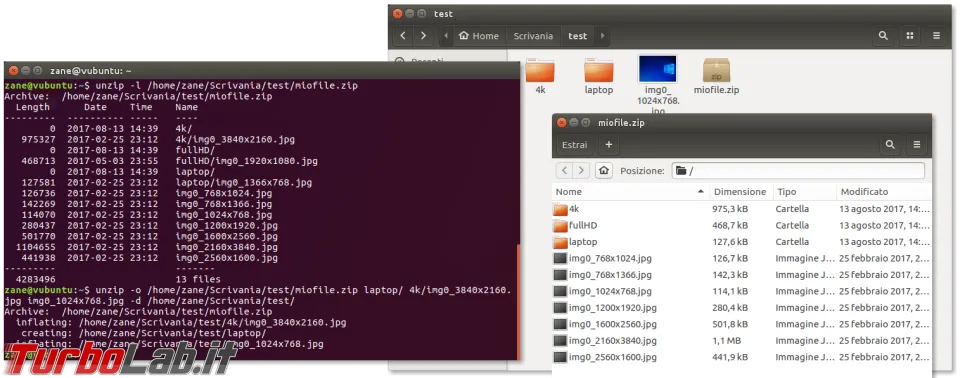Select img0_768x1024.jpg in the archive
The image size is (960, 378).
click(x=741, y=259)
